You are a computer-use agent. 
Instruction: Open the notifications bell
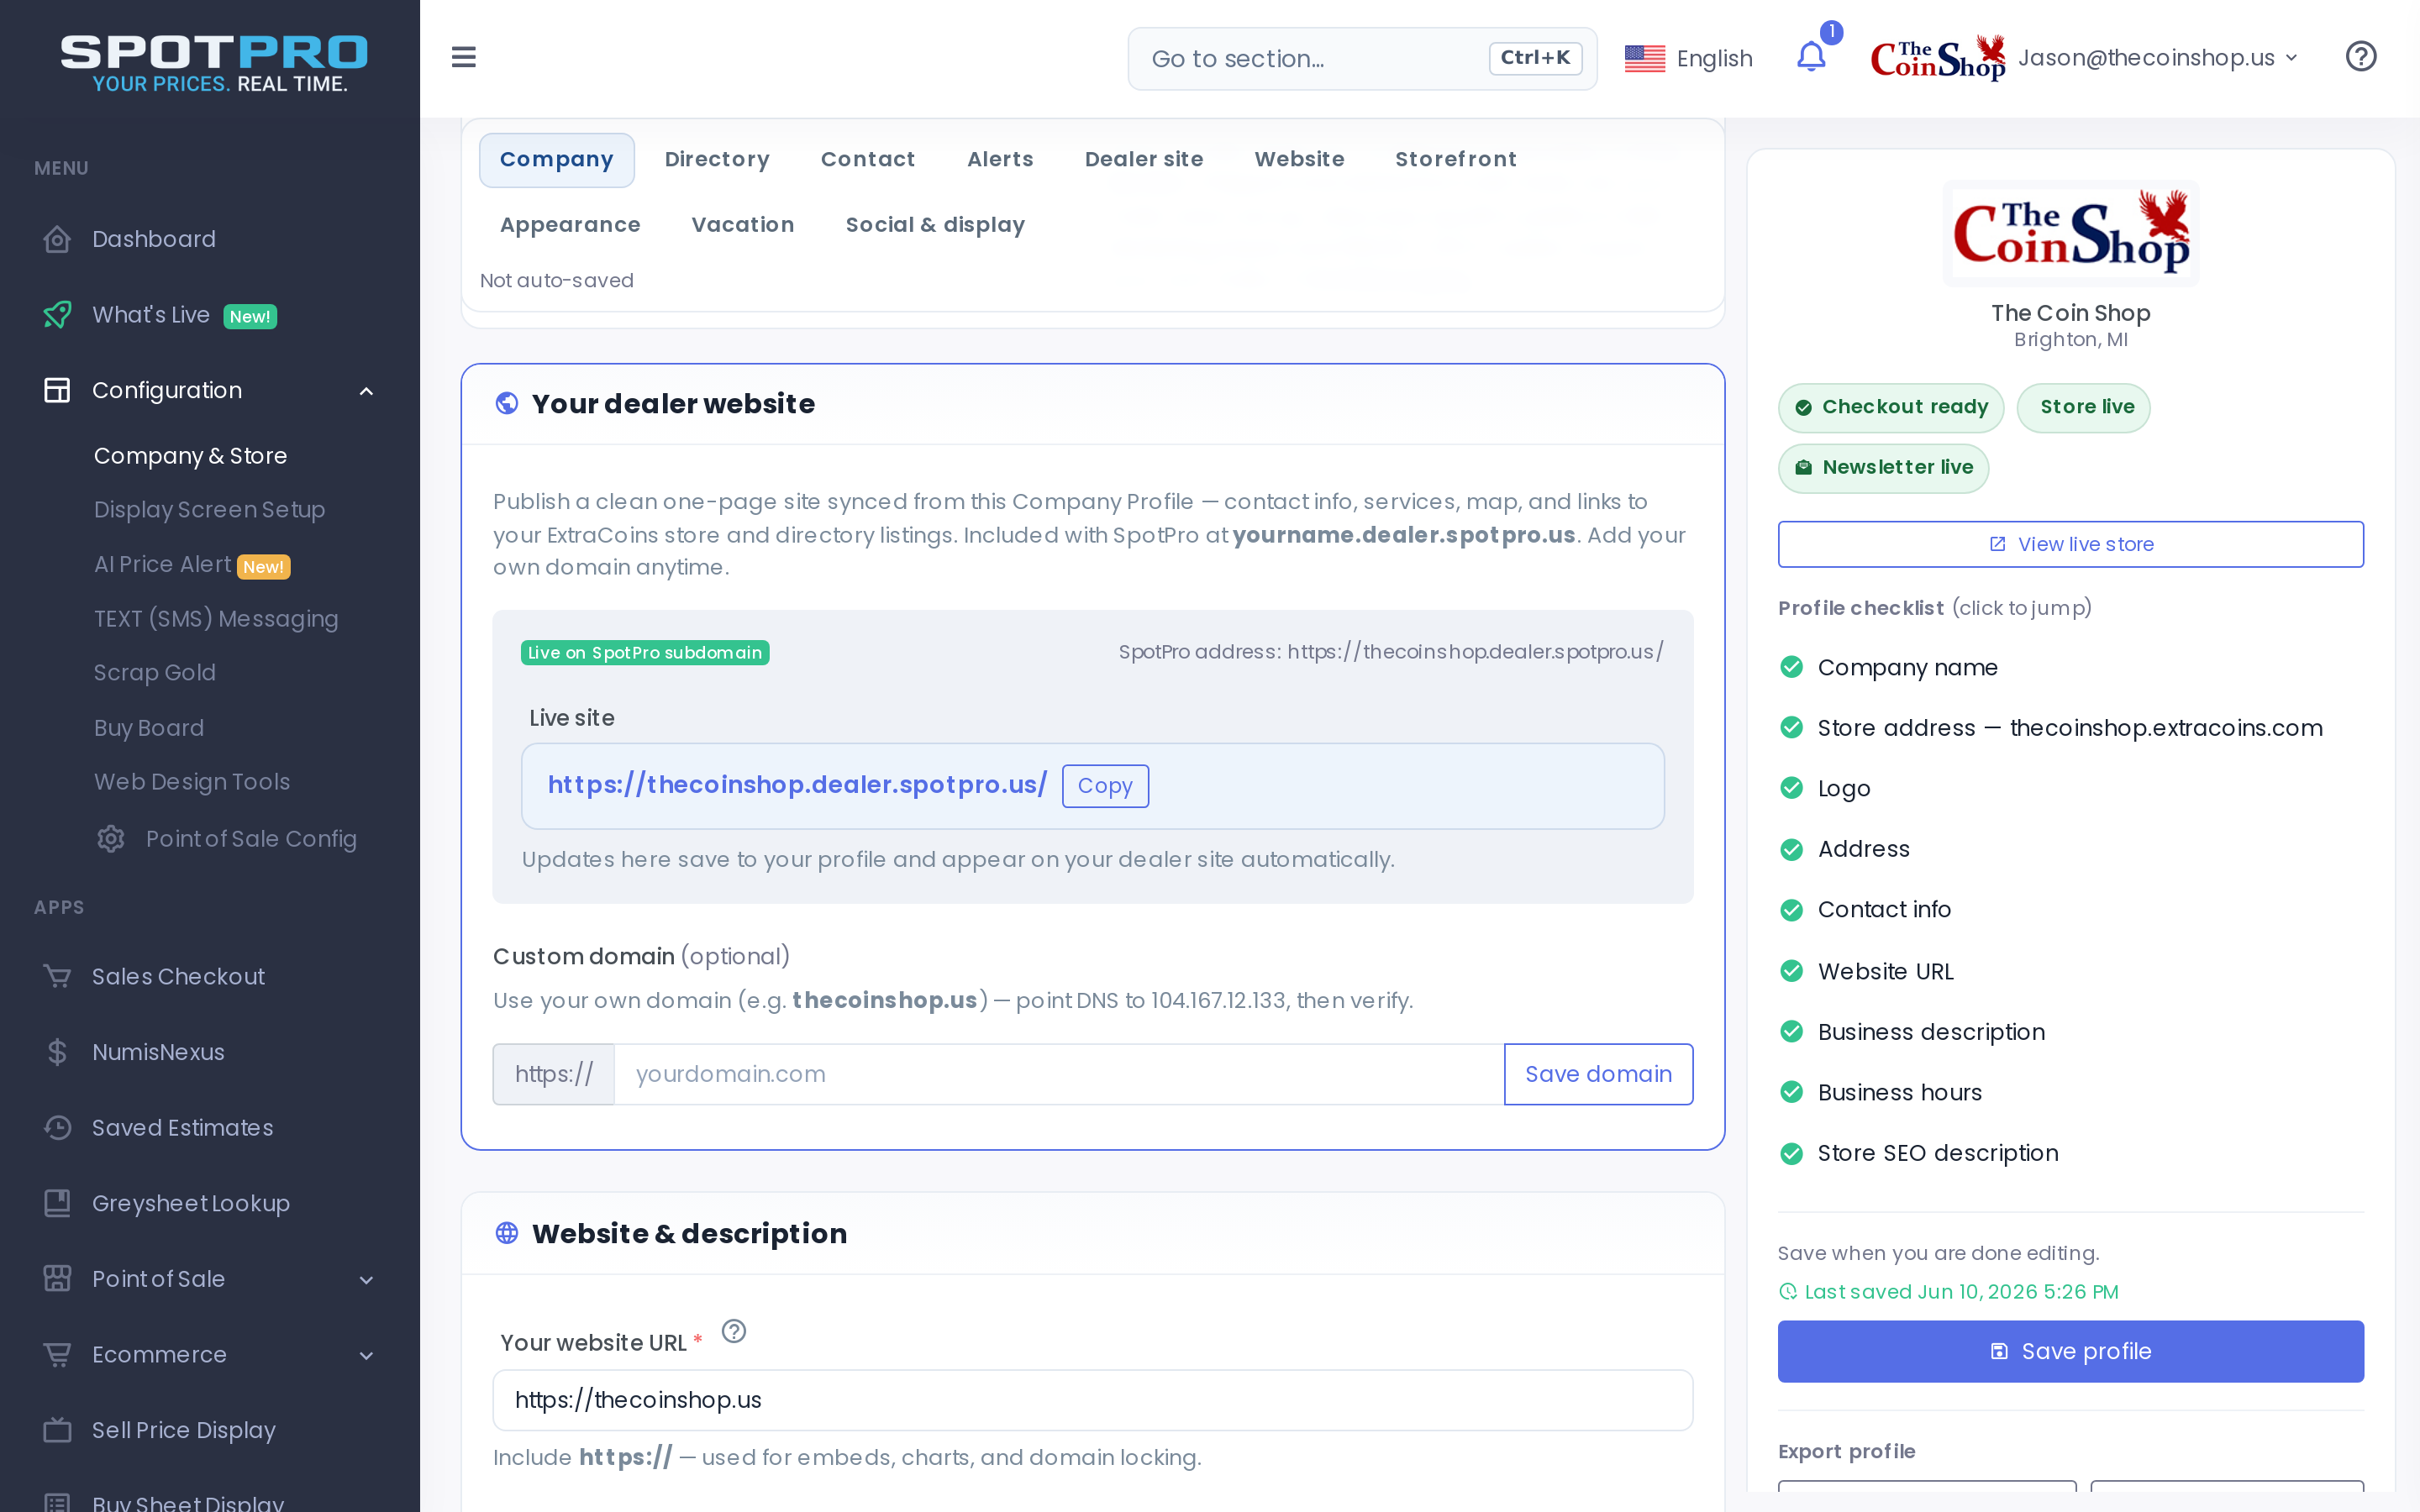[x=1811, y=57]
